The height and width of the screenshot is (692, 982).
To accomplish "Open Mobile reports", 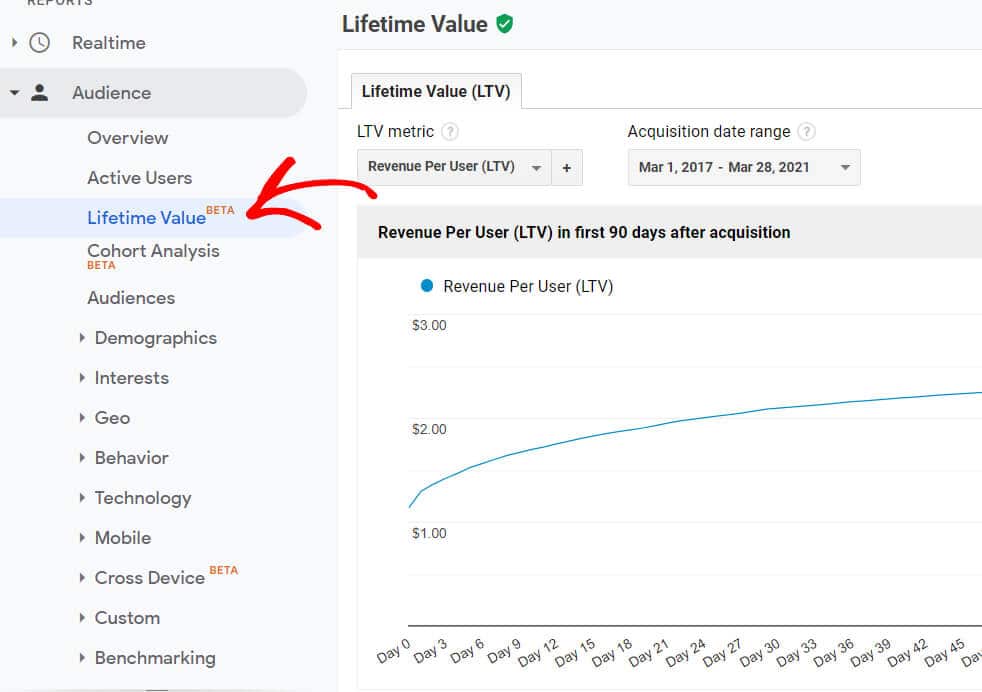I will click(x=123, y=538).
